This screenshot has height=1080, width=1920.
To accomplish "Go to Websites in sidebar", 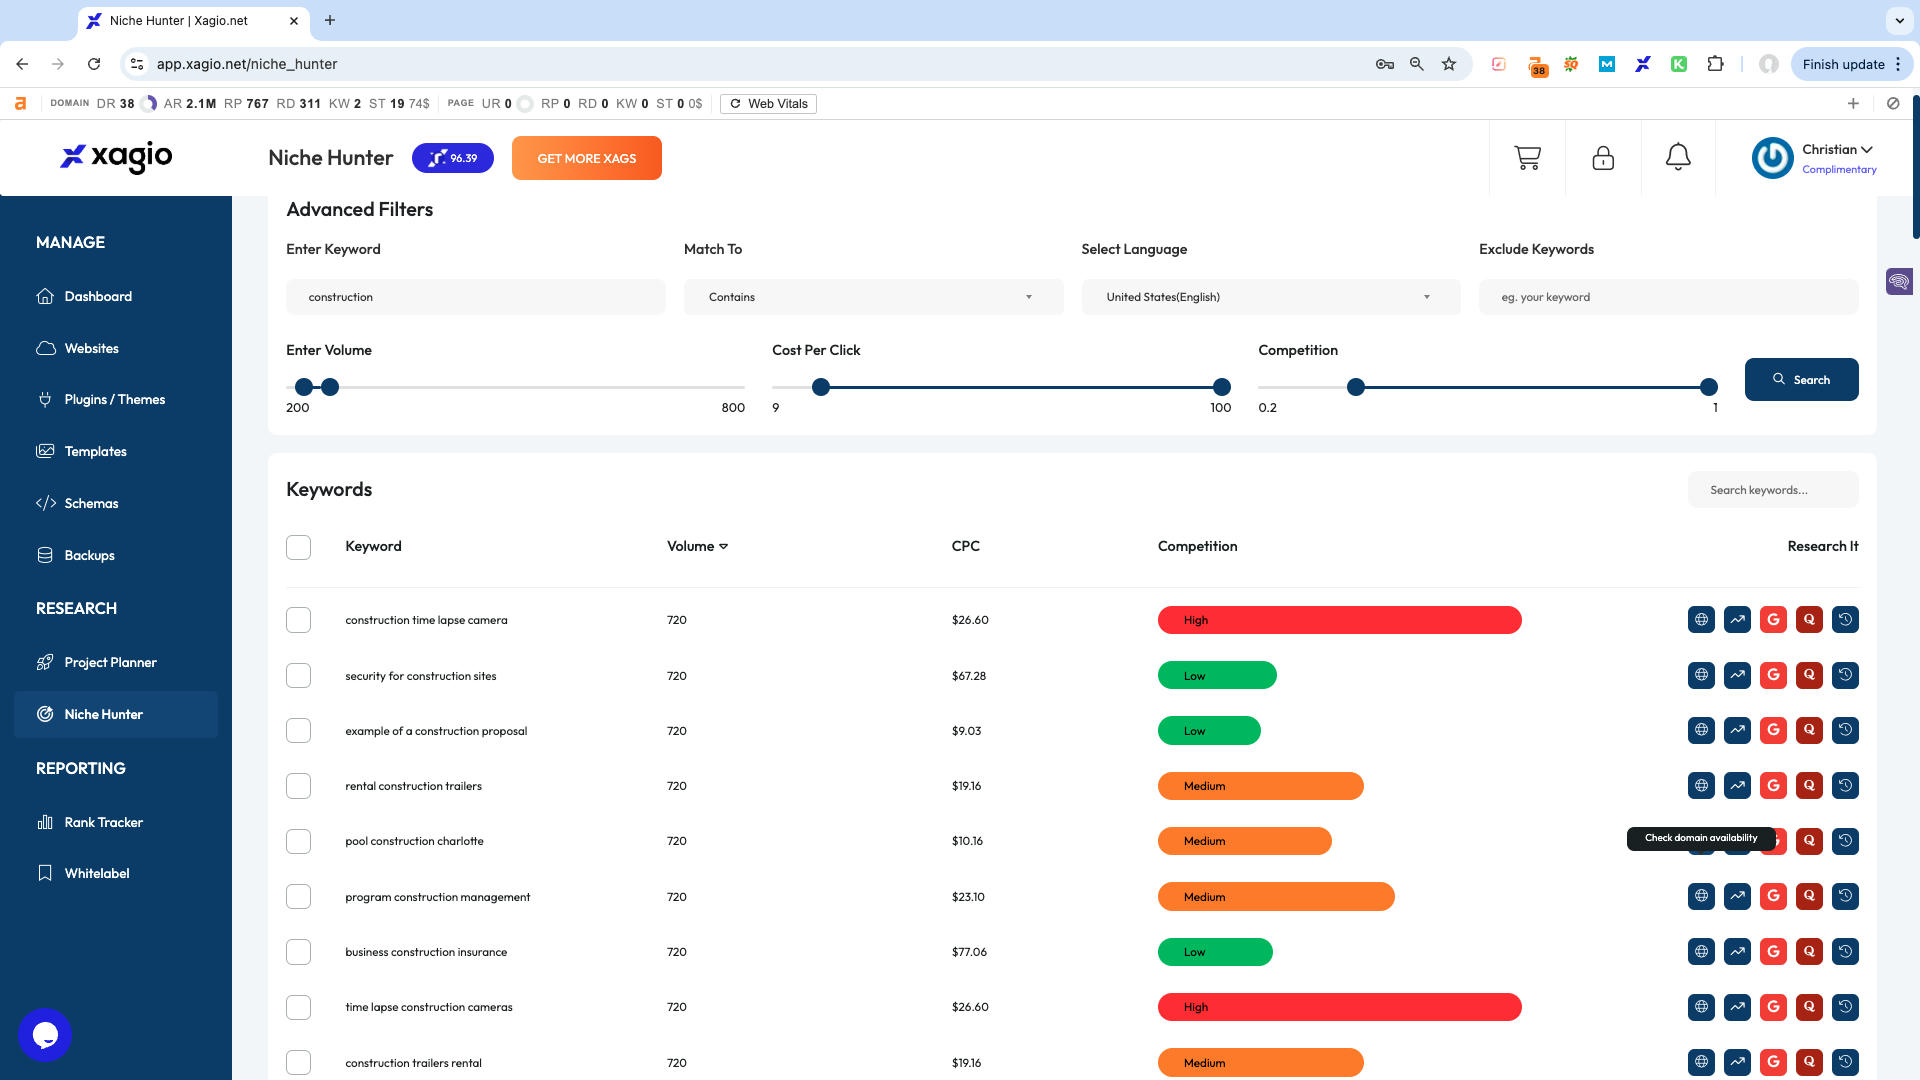I will pos(91,348).
